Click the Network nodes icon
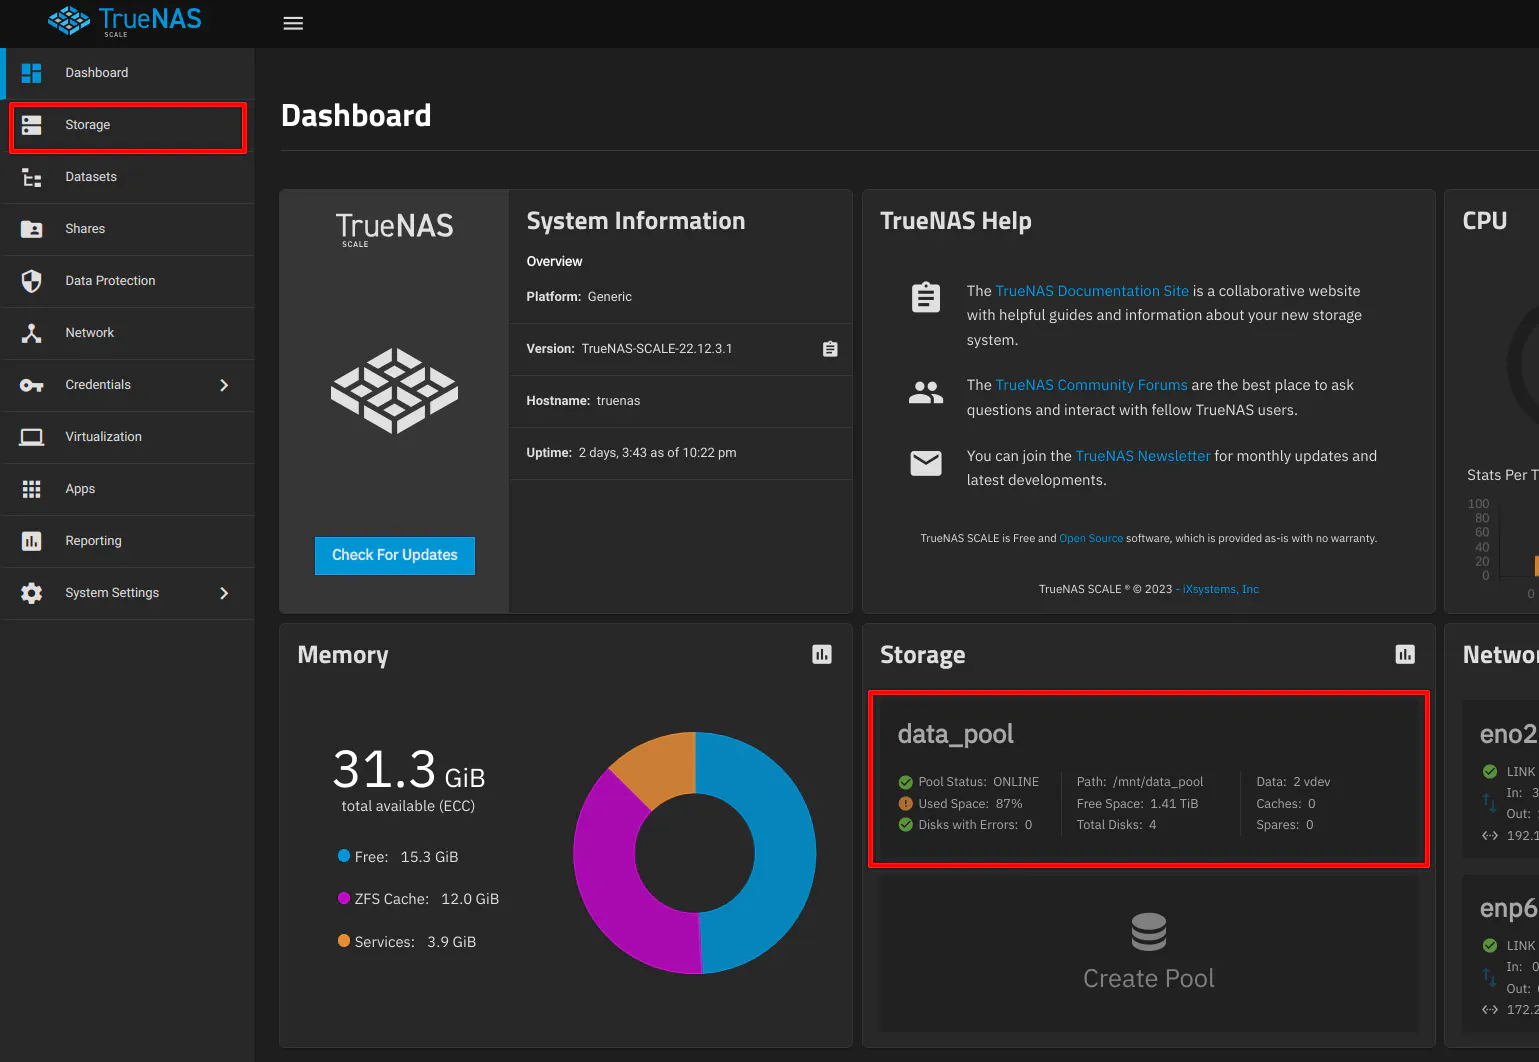The height and width of the screenshot is (1062, 1539). [32, 333]
